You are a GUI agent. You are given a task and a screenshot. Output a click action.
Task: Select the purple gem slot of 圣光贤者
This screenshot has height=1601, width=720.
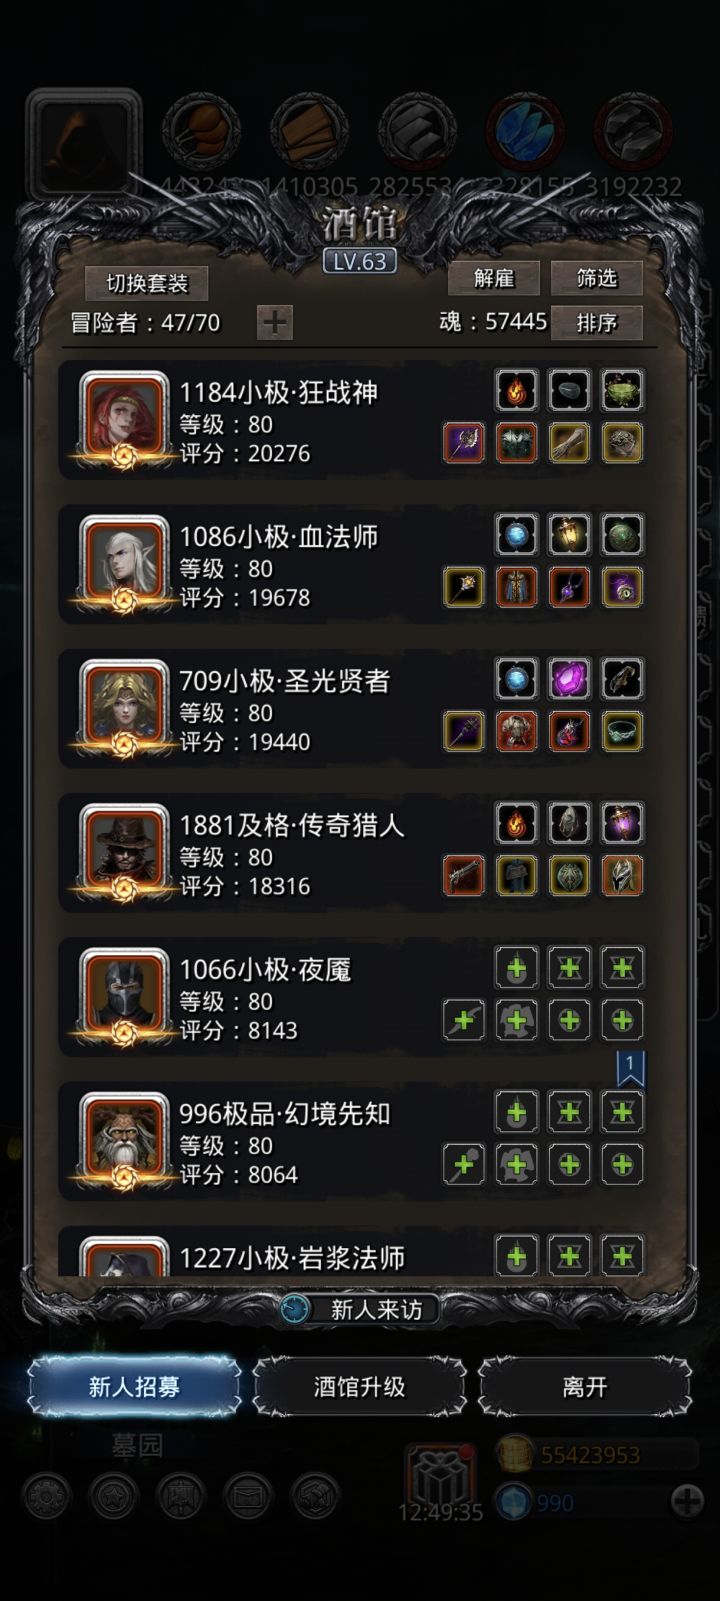[569, 679]
